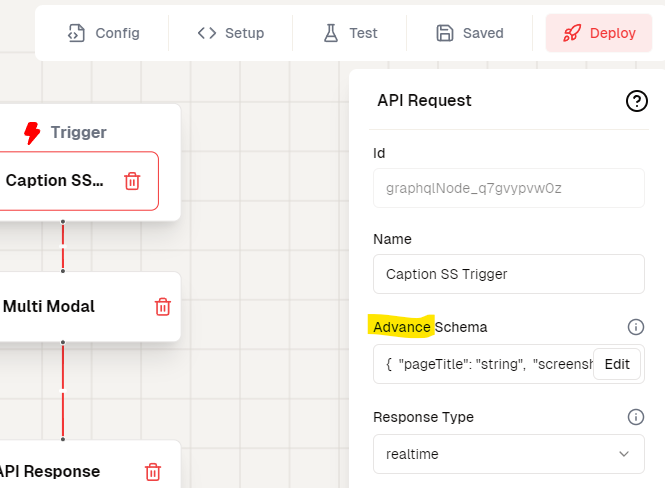
Task: Remove the API Response node via trash icon
Action: click(x=153, y=472)
